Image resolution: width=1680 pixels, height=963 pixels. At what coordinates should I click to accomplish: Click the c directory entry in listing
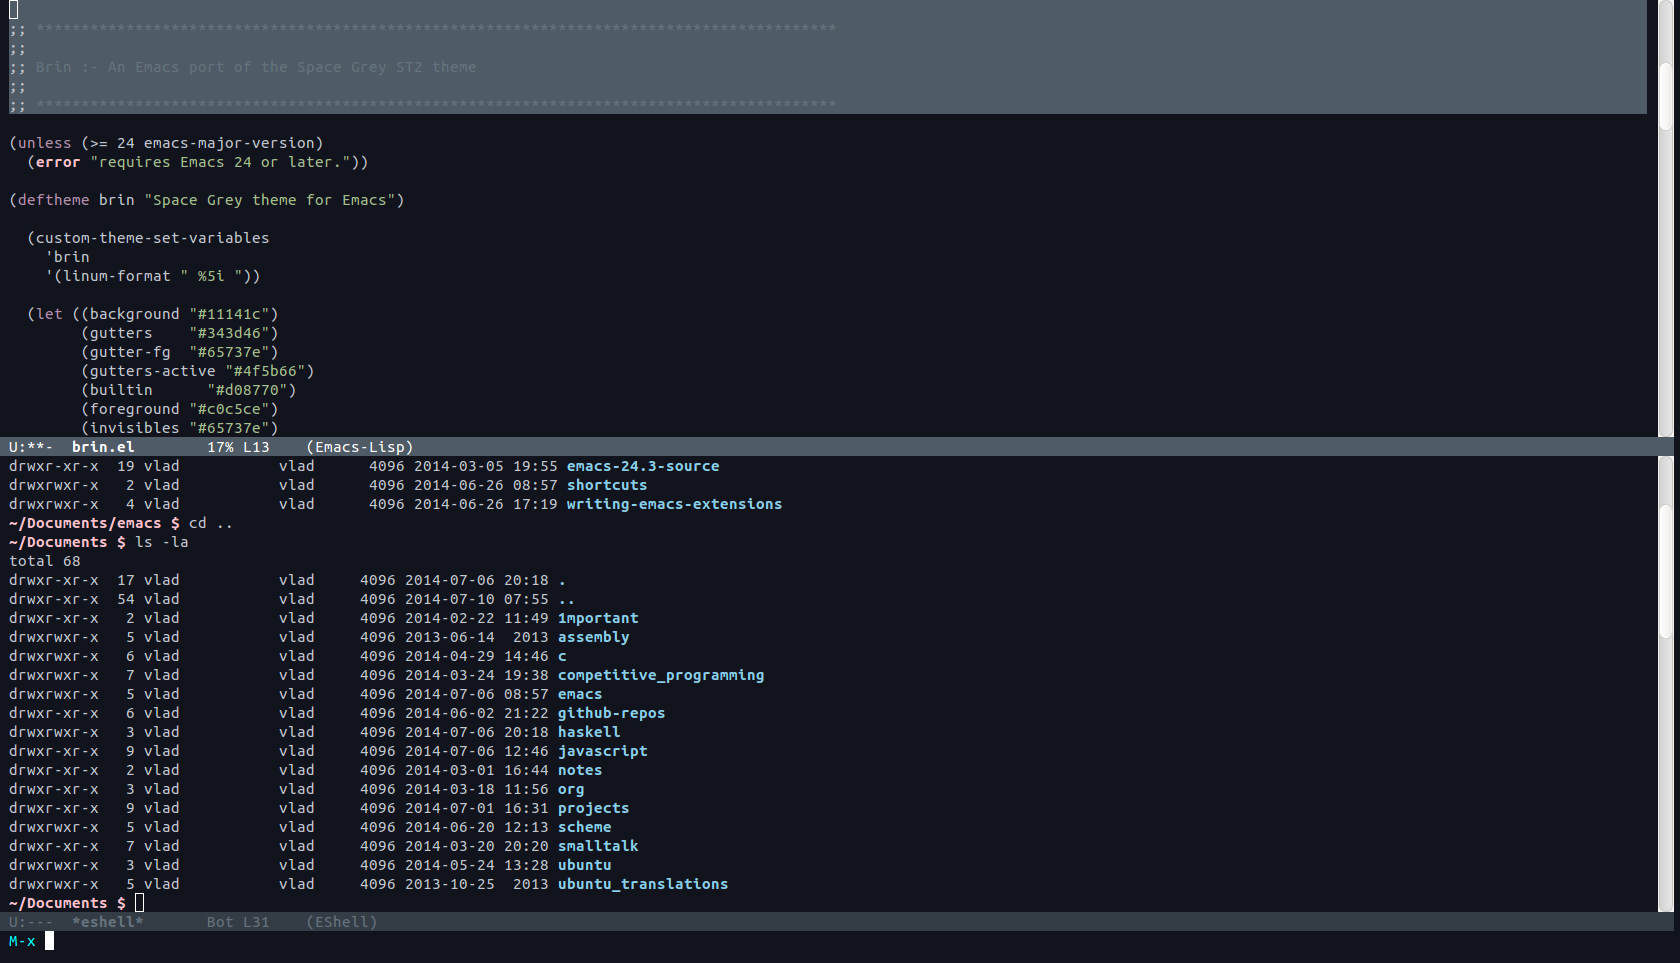562,656
